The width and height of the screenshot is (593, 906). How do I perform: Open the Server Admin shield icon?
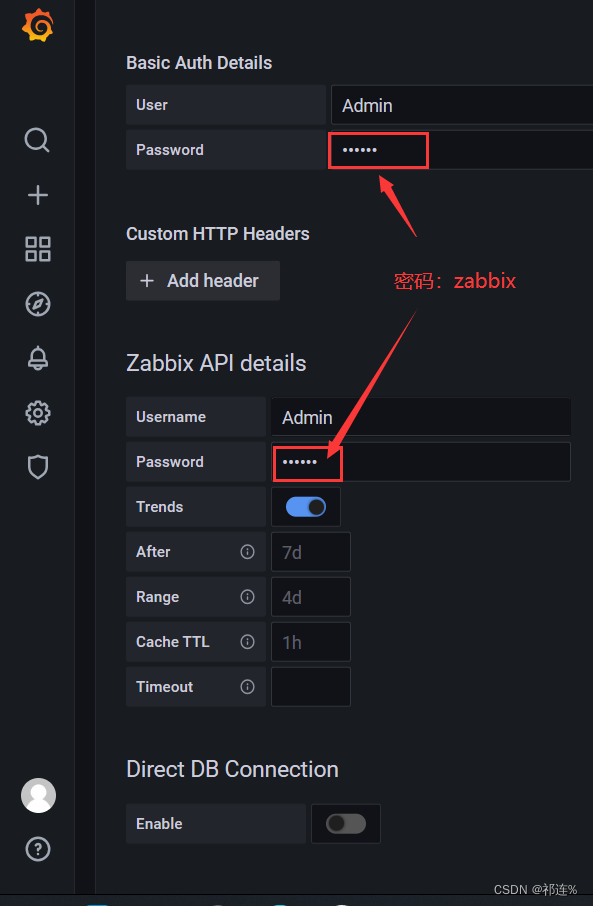tap(37, 467)
